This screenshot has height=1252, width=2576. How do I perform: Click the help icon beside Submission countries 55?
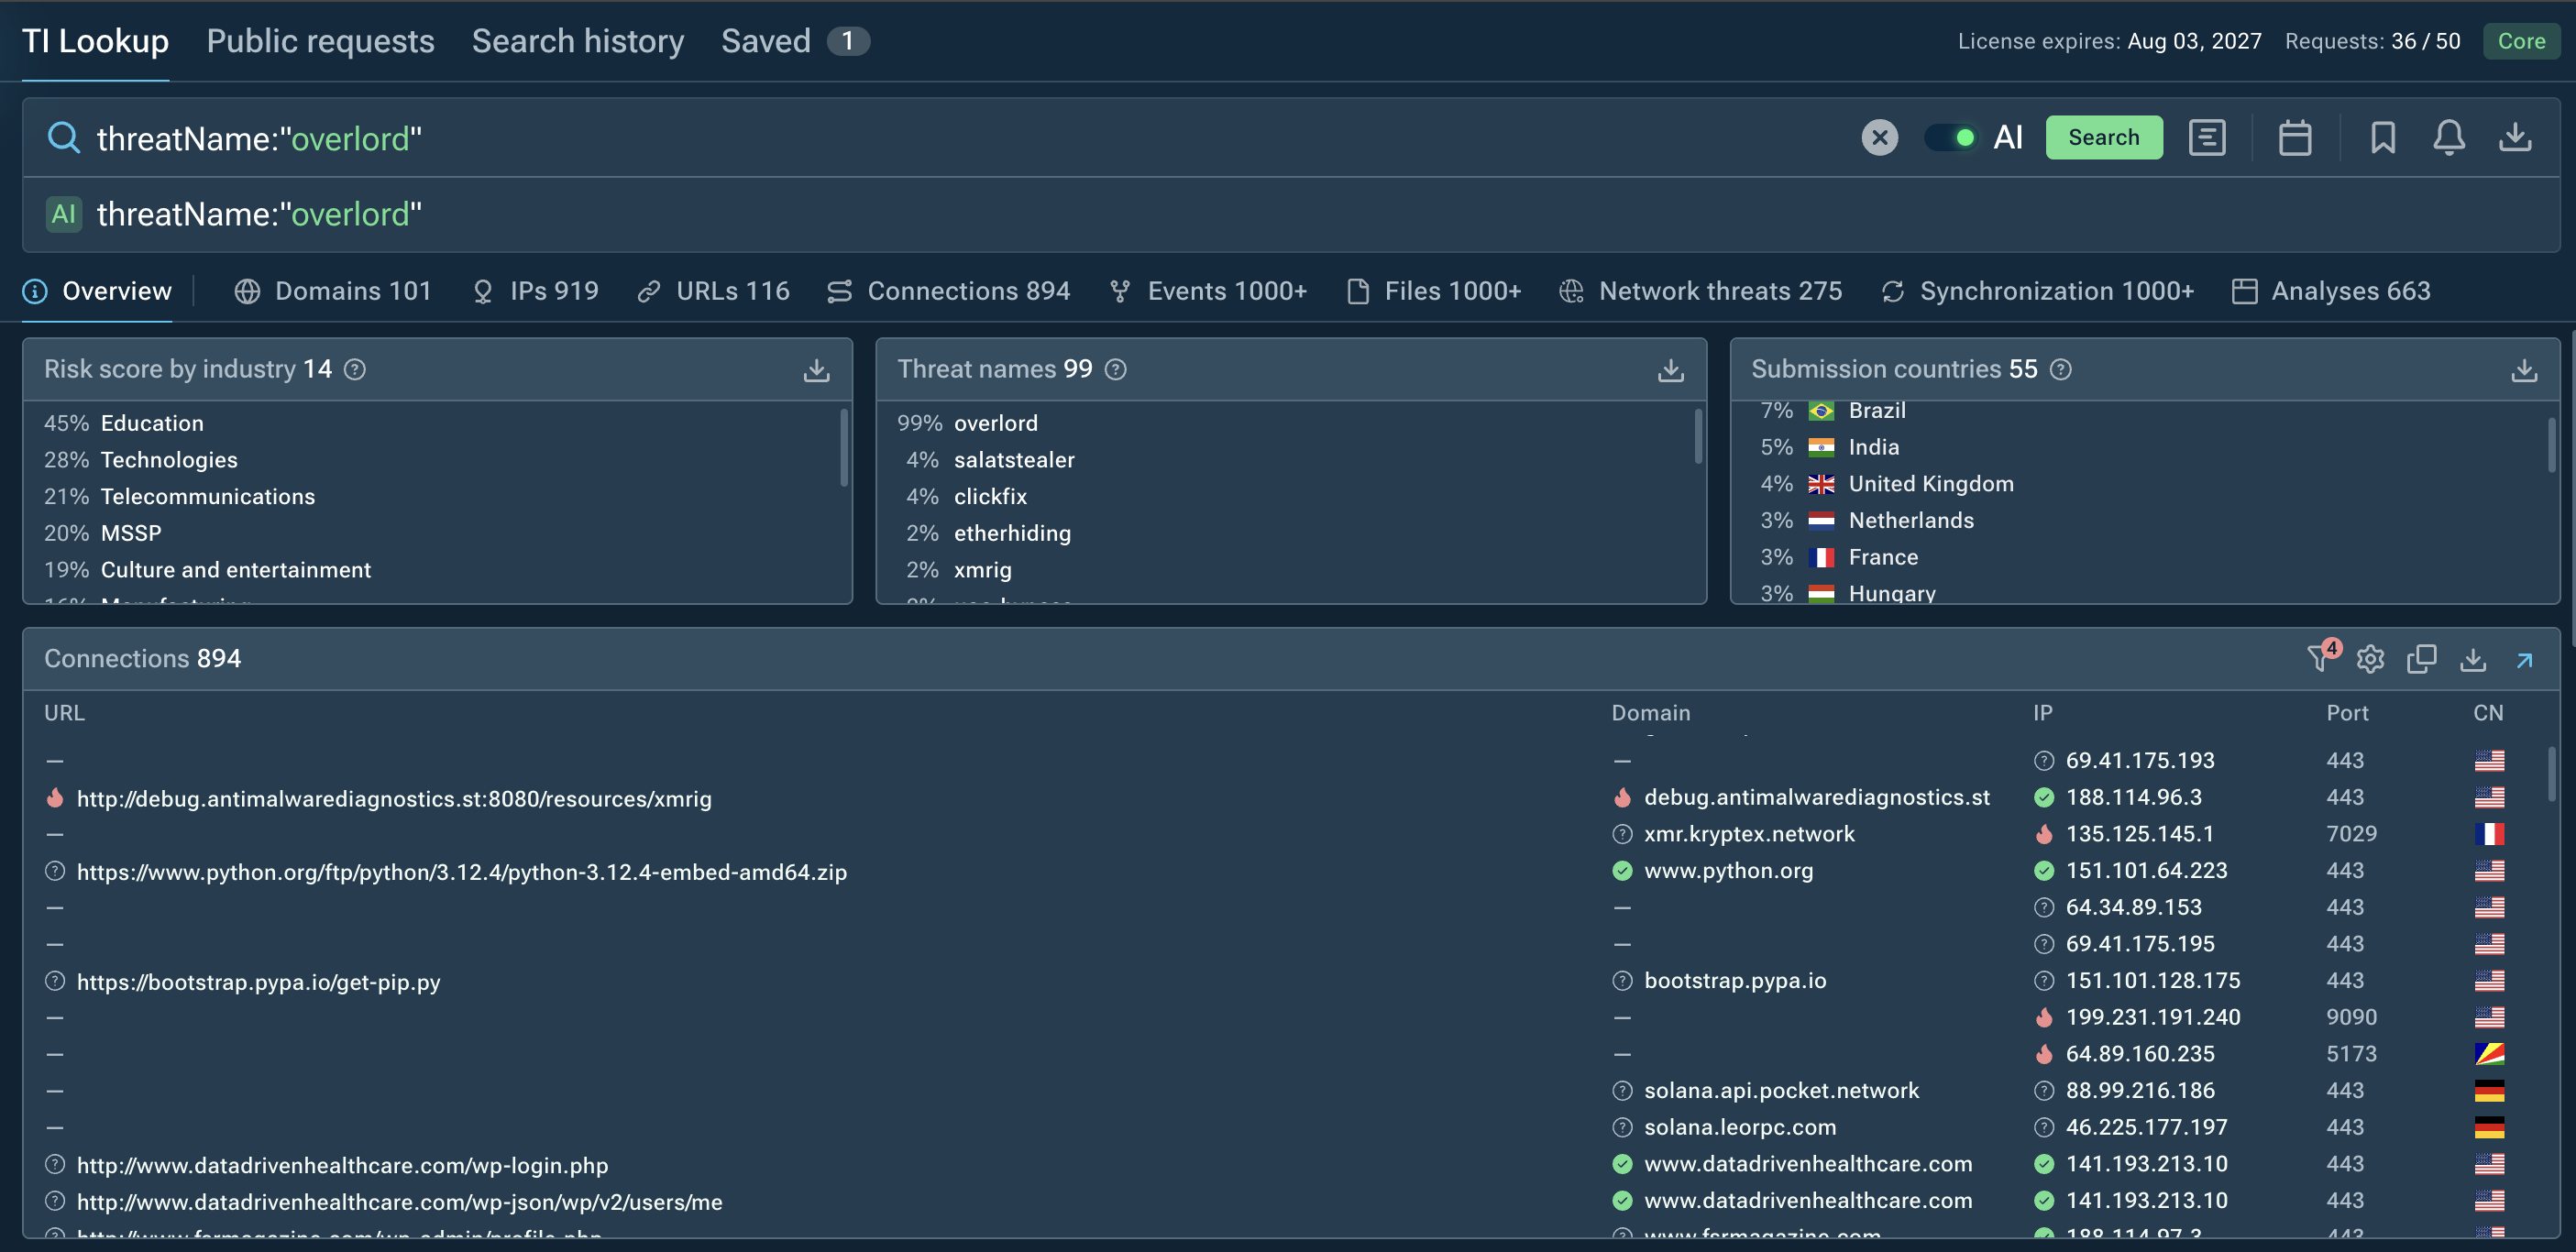pos(2061,370)
